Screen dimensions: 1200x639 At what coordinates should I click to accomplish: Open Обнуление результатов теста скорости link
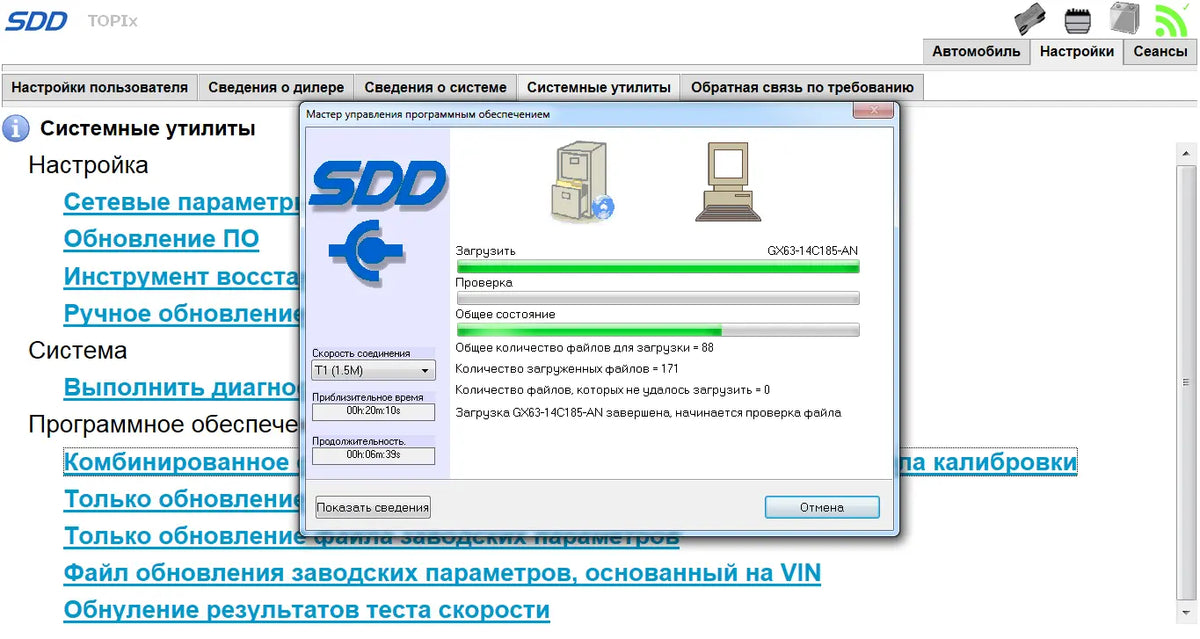tap(307, 610)
